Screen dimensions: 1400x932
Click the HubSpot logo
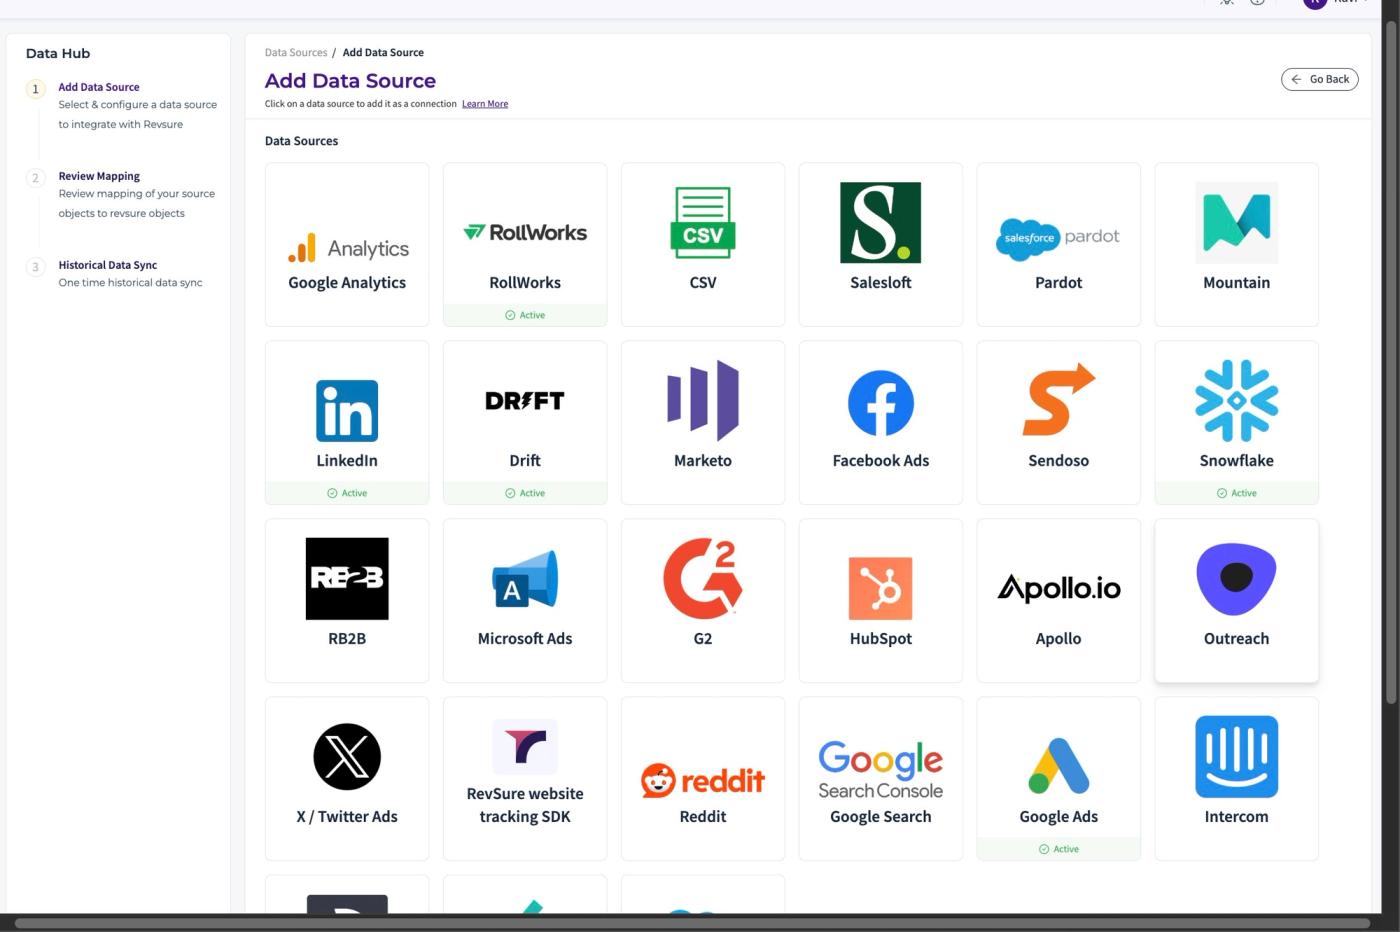pos(881,588)
